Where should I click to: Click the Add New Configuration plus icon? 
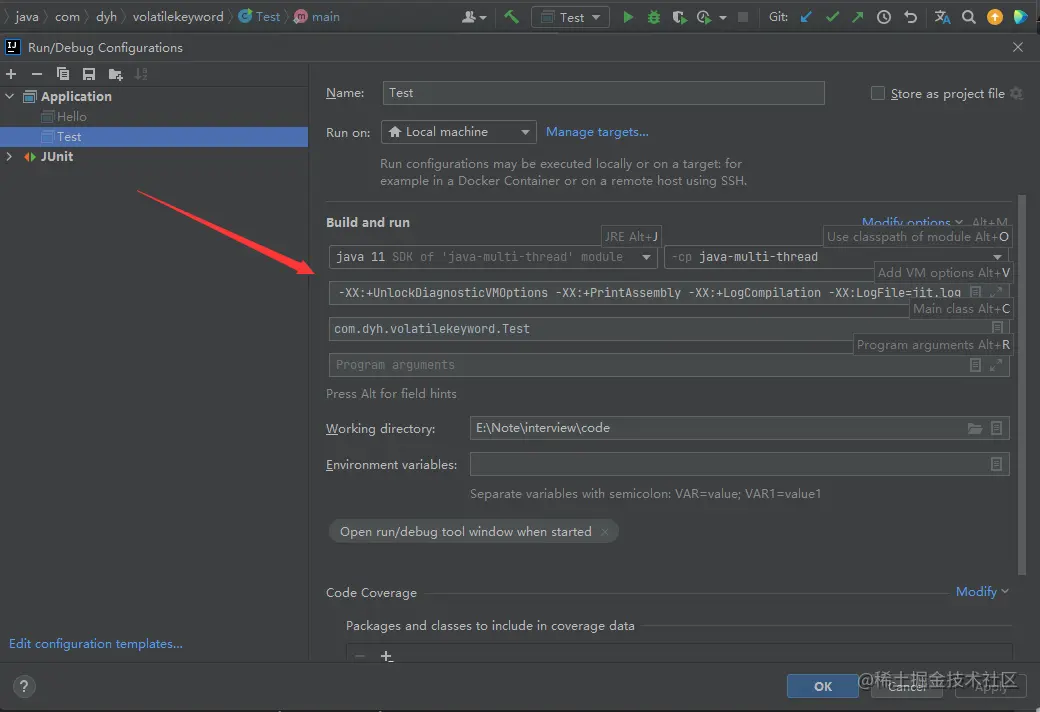point(11,74)
